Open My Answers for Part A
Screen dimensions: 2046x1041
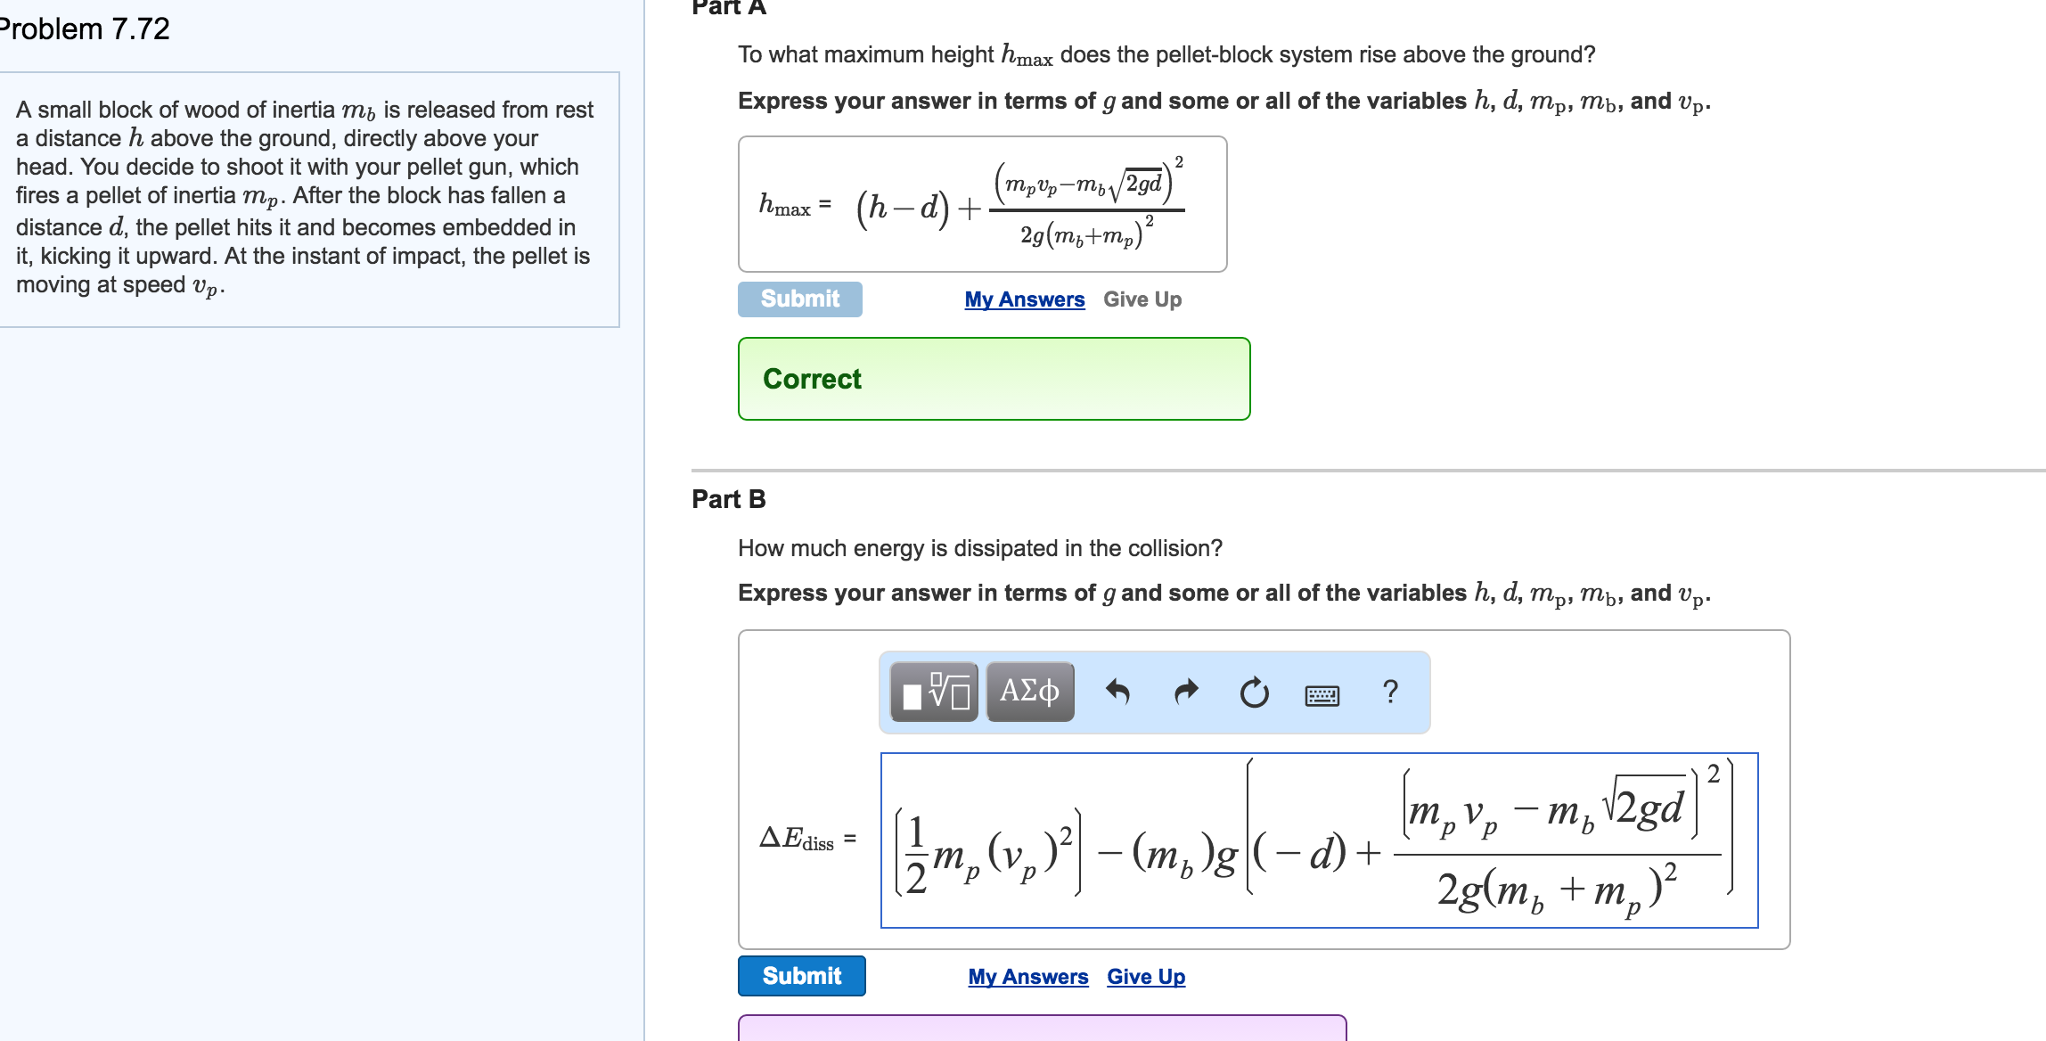click(1023, 298)
